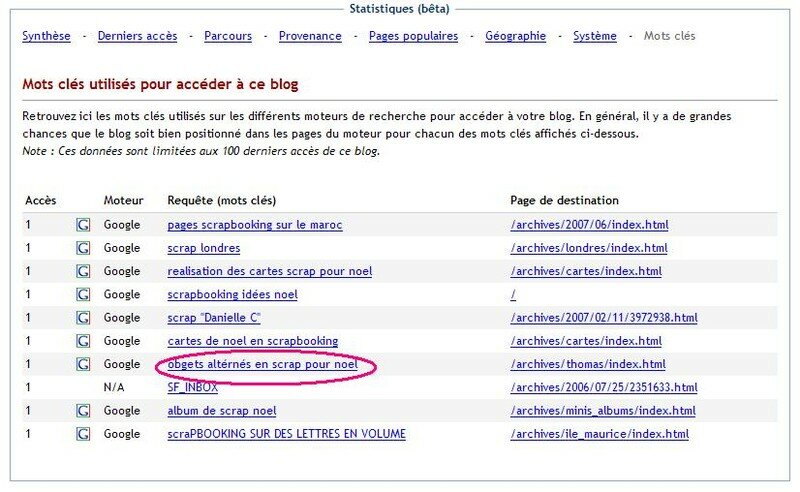This screenshot has height=492, width=800.
Task: Click access count '1' in SF_INBOX row
Action: (x=28, y=387)
